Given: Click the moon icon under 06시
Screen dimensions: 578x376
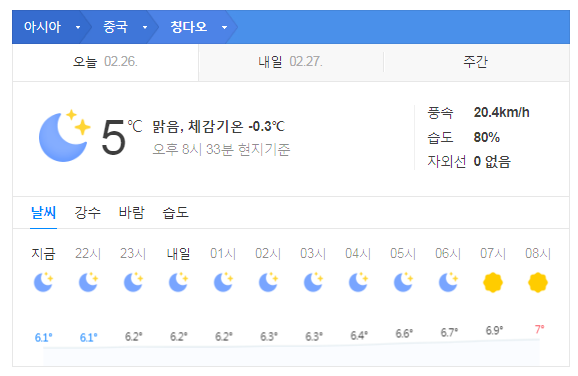Looking at the screenshot, I should pyautogui.click(x=448, y=282).
